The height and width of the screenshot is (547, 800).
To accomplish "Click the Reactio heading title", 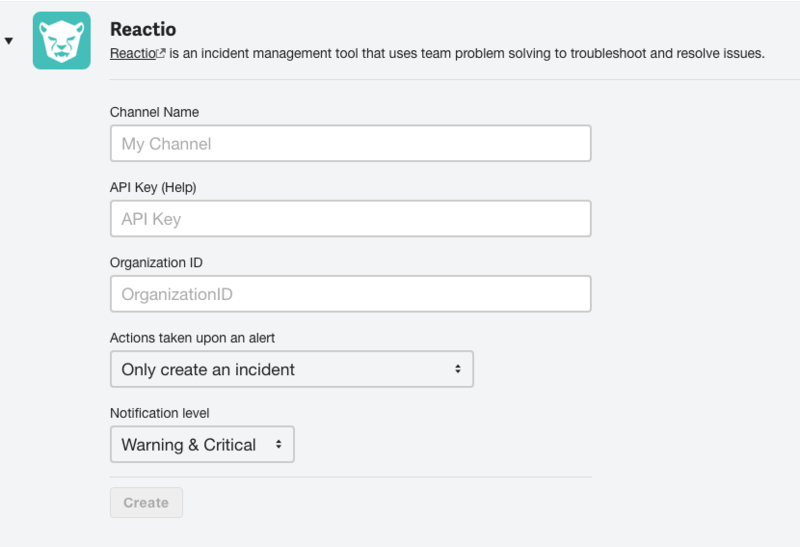I will pyautogui.click(x=143, y=30).
